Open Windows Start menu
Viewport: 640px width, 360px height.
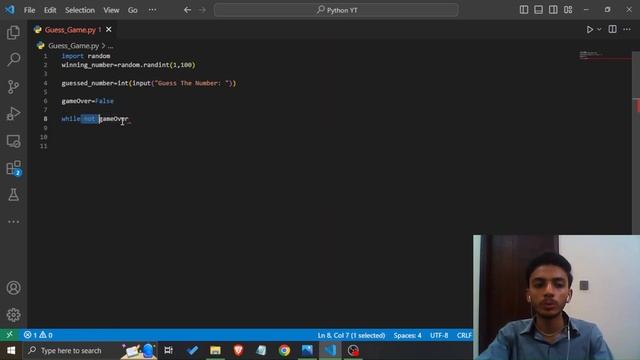click(11, 350)
